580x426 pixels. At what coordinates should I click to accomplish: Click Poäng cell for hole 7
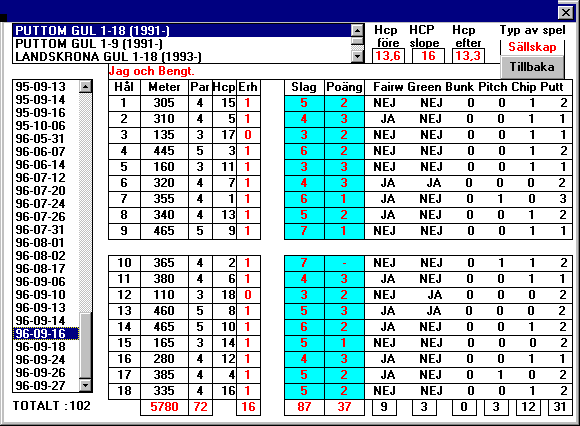pyautogui.click(x=344, y=199)
